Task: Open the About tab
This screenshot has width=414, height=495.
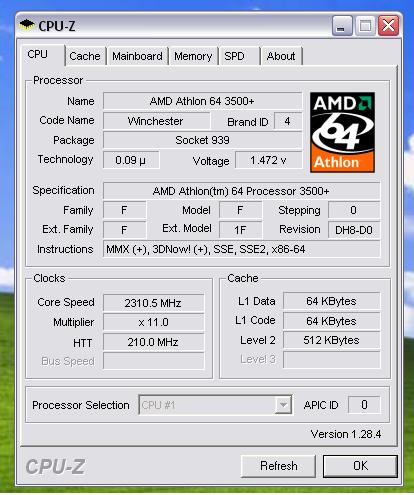Action: (281, 56)
